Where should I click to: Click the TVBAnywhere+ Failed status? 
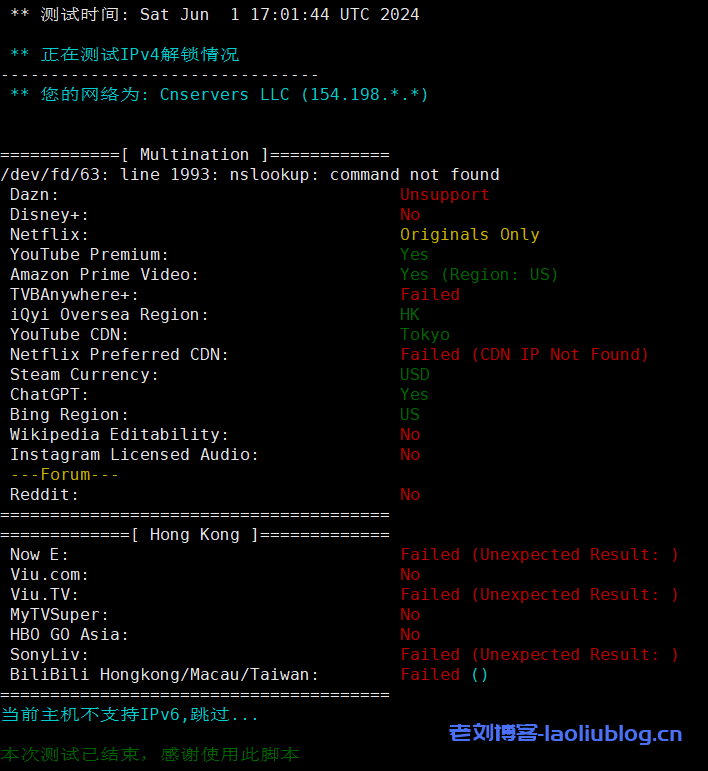click(x=430, y=295)
